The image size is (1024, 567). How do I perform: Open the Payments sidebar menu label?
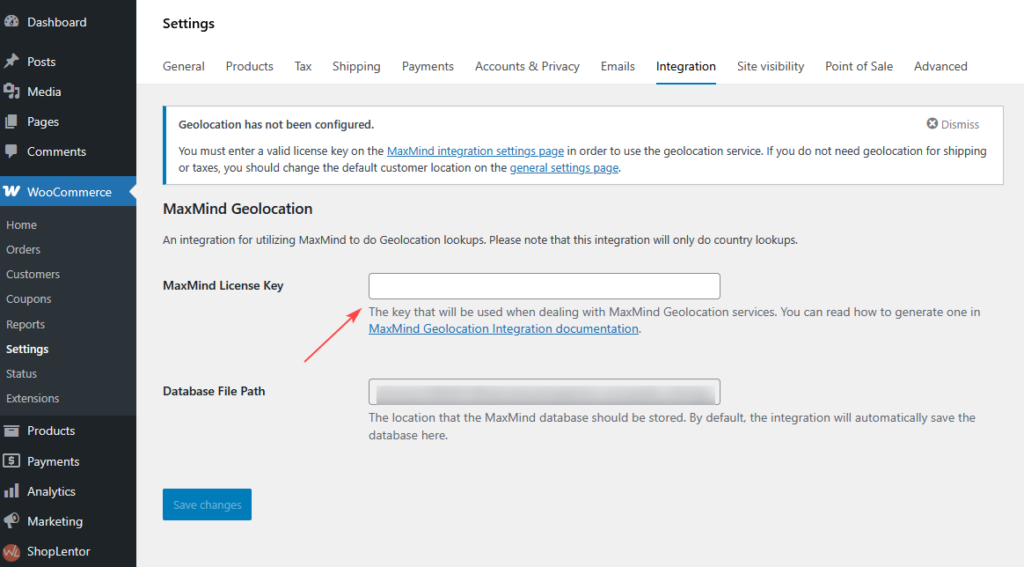(x=53, y=461)
